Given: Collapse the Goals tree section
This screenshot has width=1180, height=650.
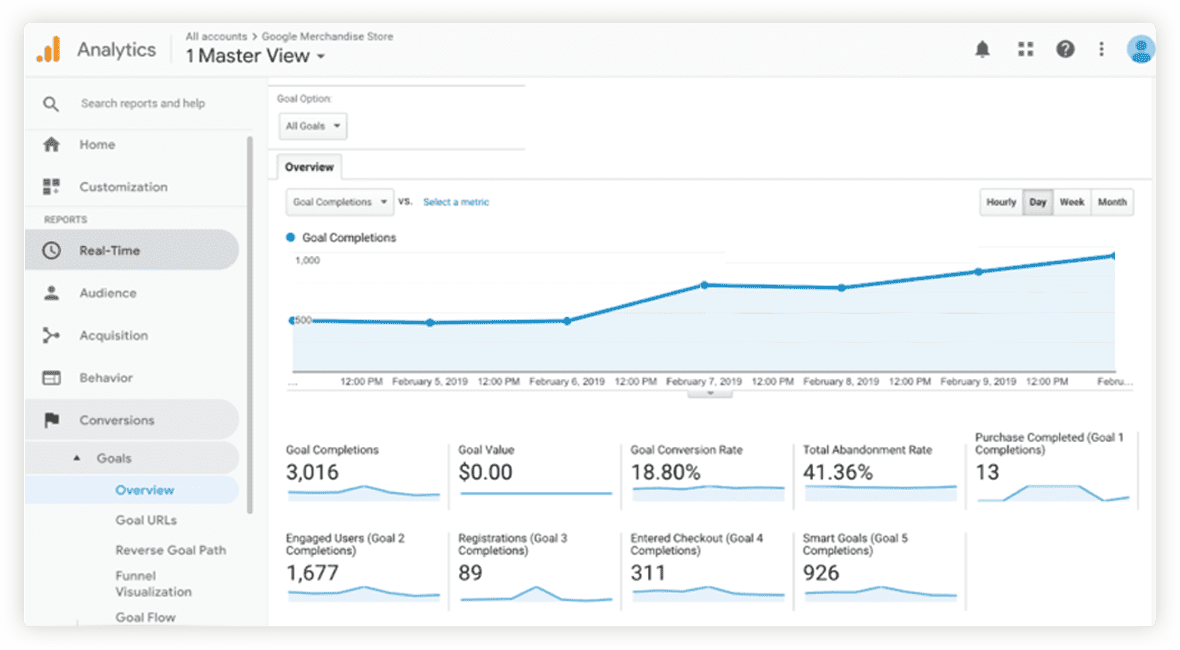Looking at the screenshot, I should (78, 458).
